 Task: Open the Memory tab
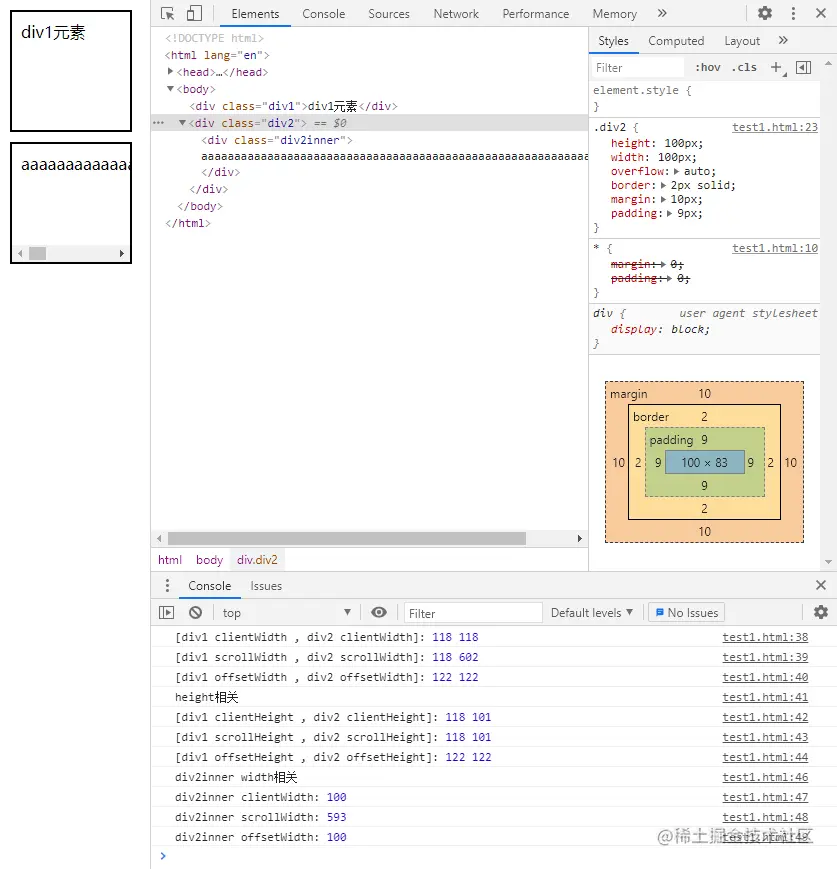(x=614, y=14)
